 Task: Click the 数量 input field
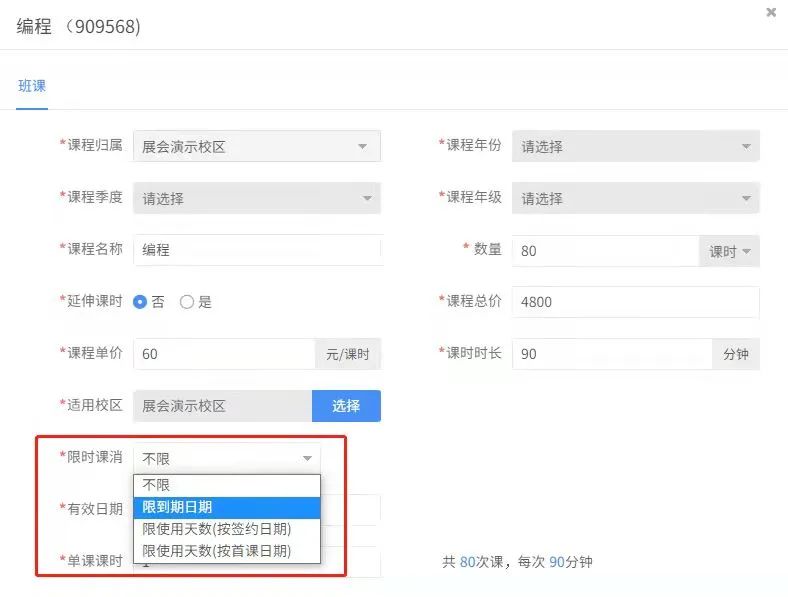(x=604, y=251)
